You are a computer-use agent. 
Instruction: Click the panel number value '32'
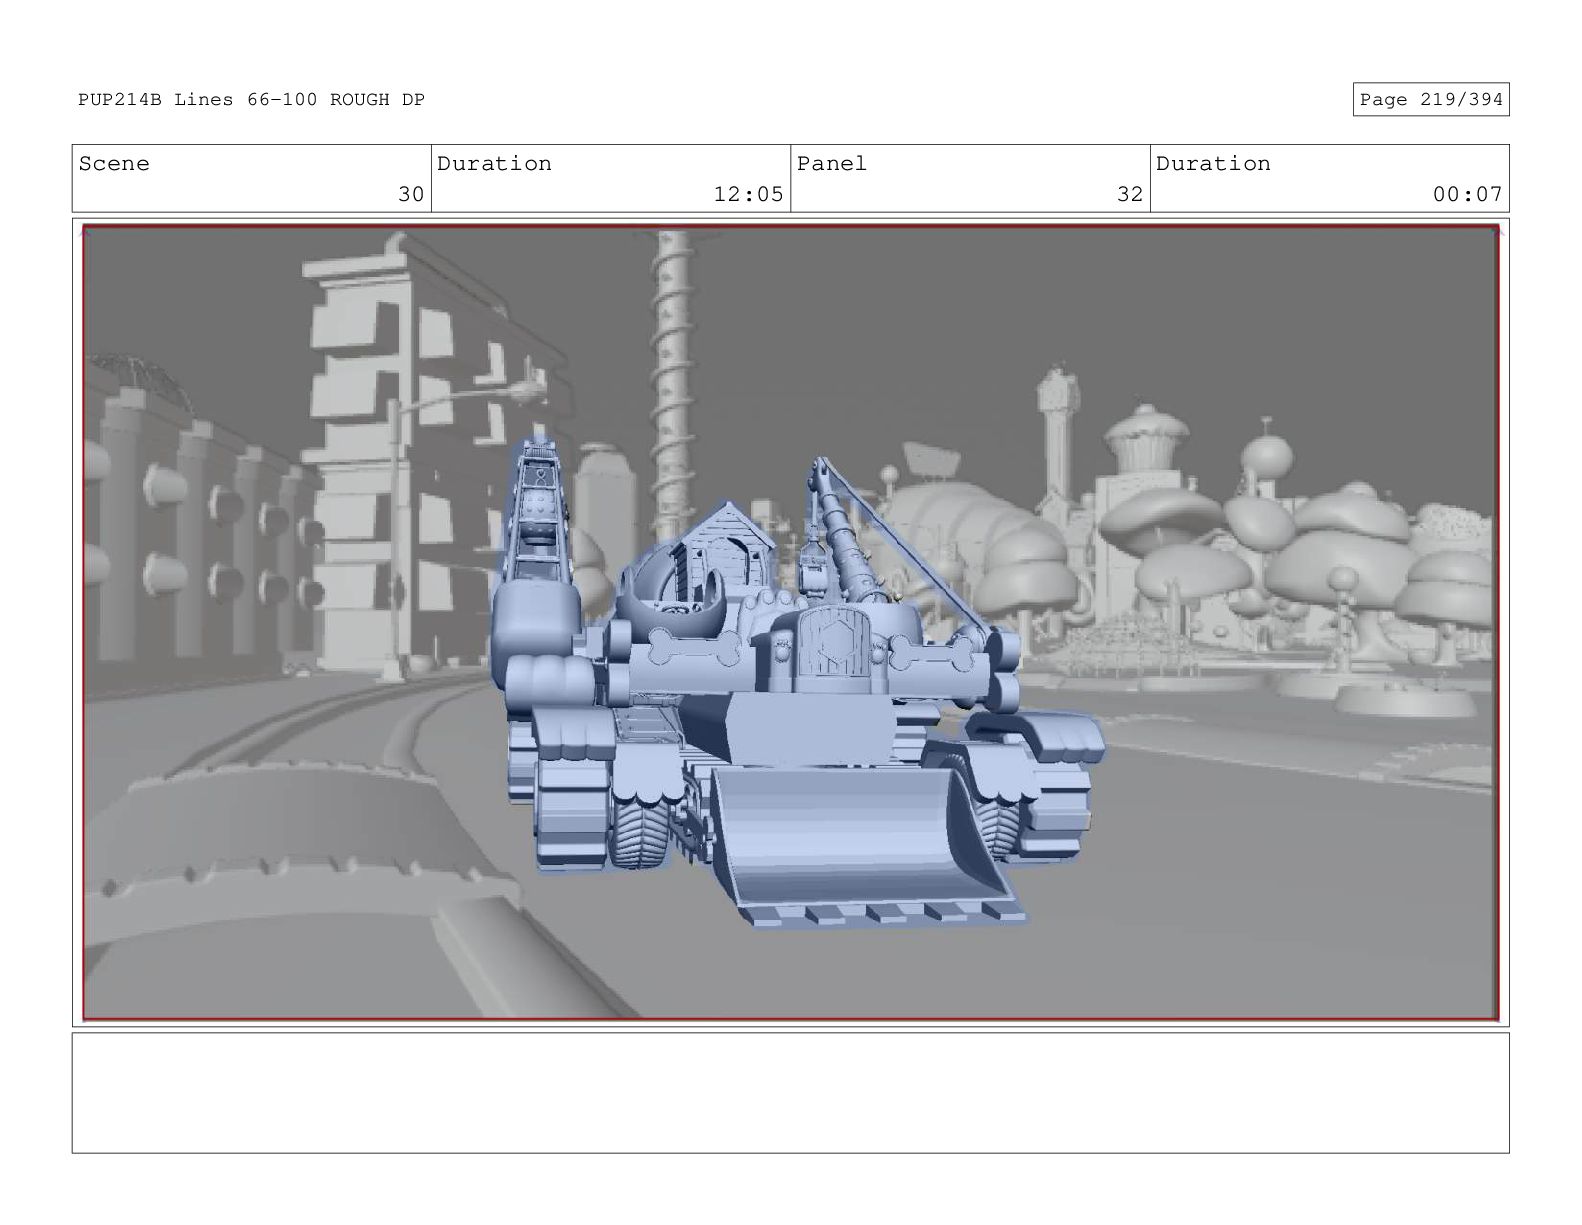(x=1130, y=194)
